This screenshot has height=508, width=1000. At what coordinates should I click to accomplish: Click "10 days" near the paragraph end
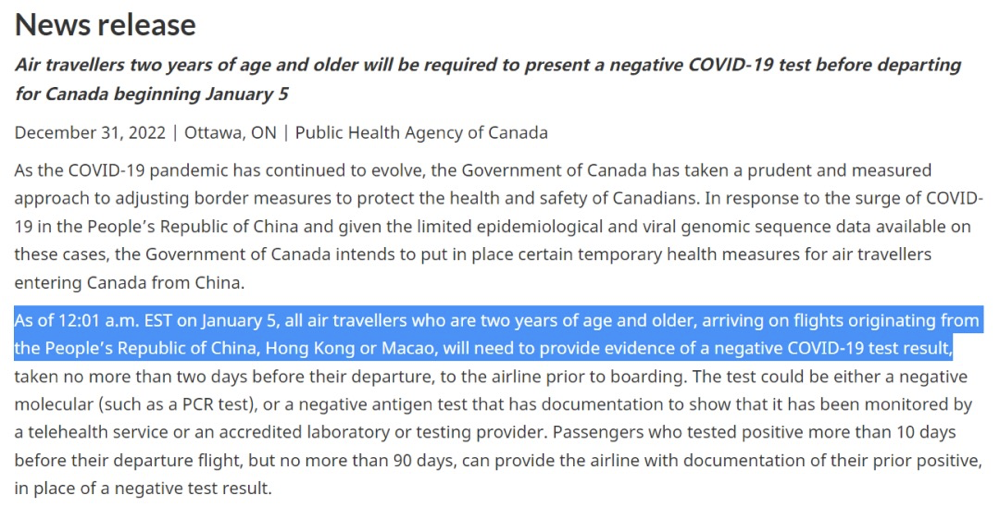pos(923,433)
